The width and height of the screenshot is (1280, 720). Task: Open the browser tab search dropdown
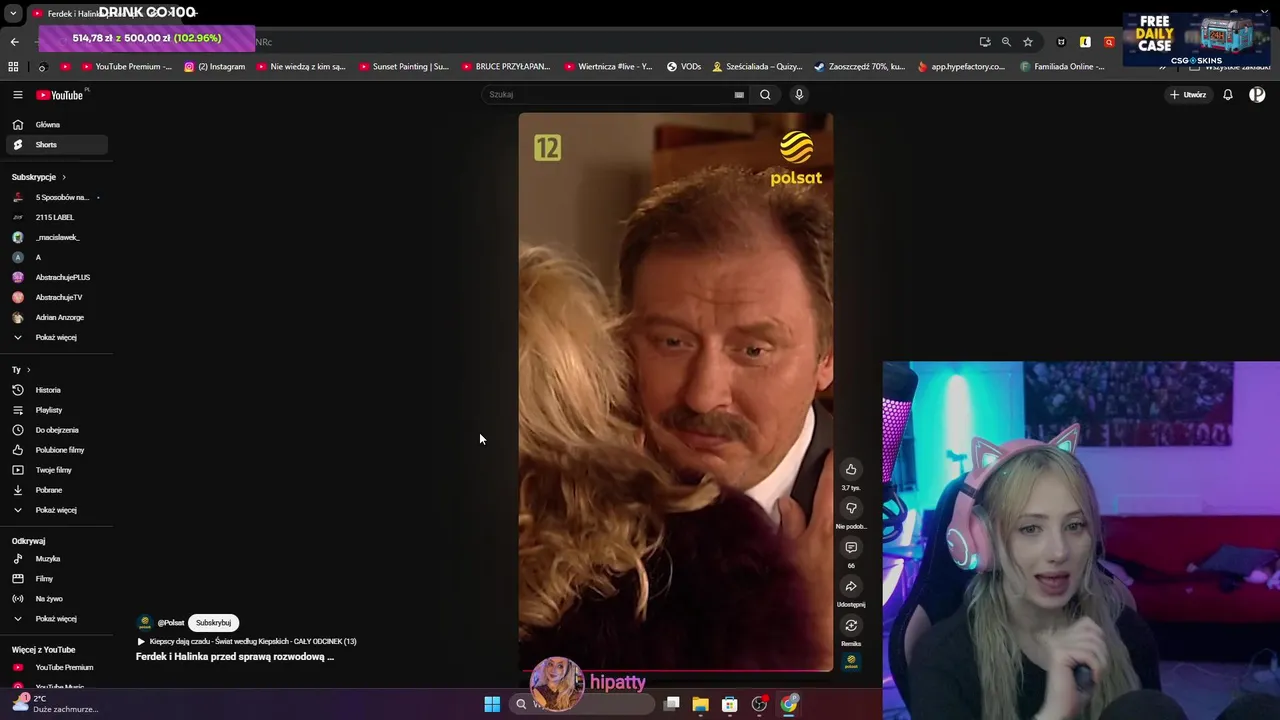[13, 14]
